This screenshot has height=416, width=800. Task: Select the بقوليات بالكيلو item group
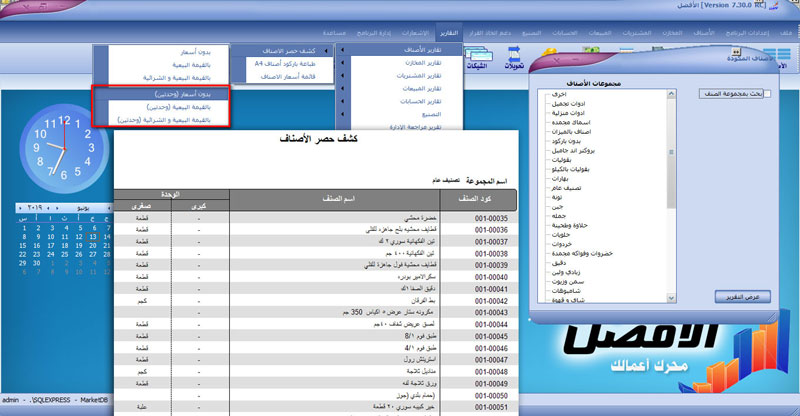coord(570,169)
